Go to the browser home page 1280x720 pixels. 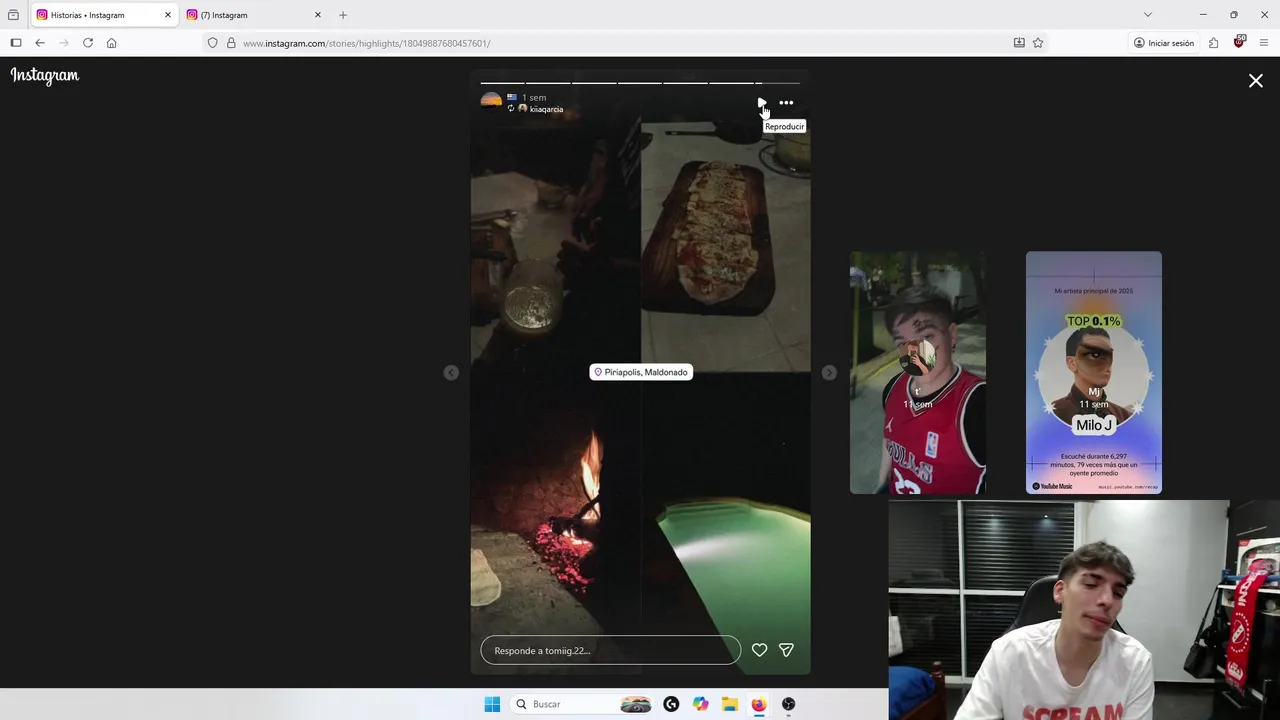111,43
